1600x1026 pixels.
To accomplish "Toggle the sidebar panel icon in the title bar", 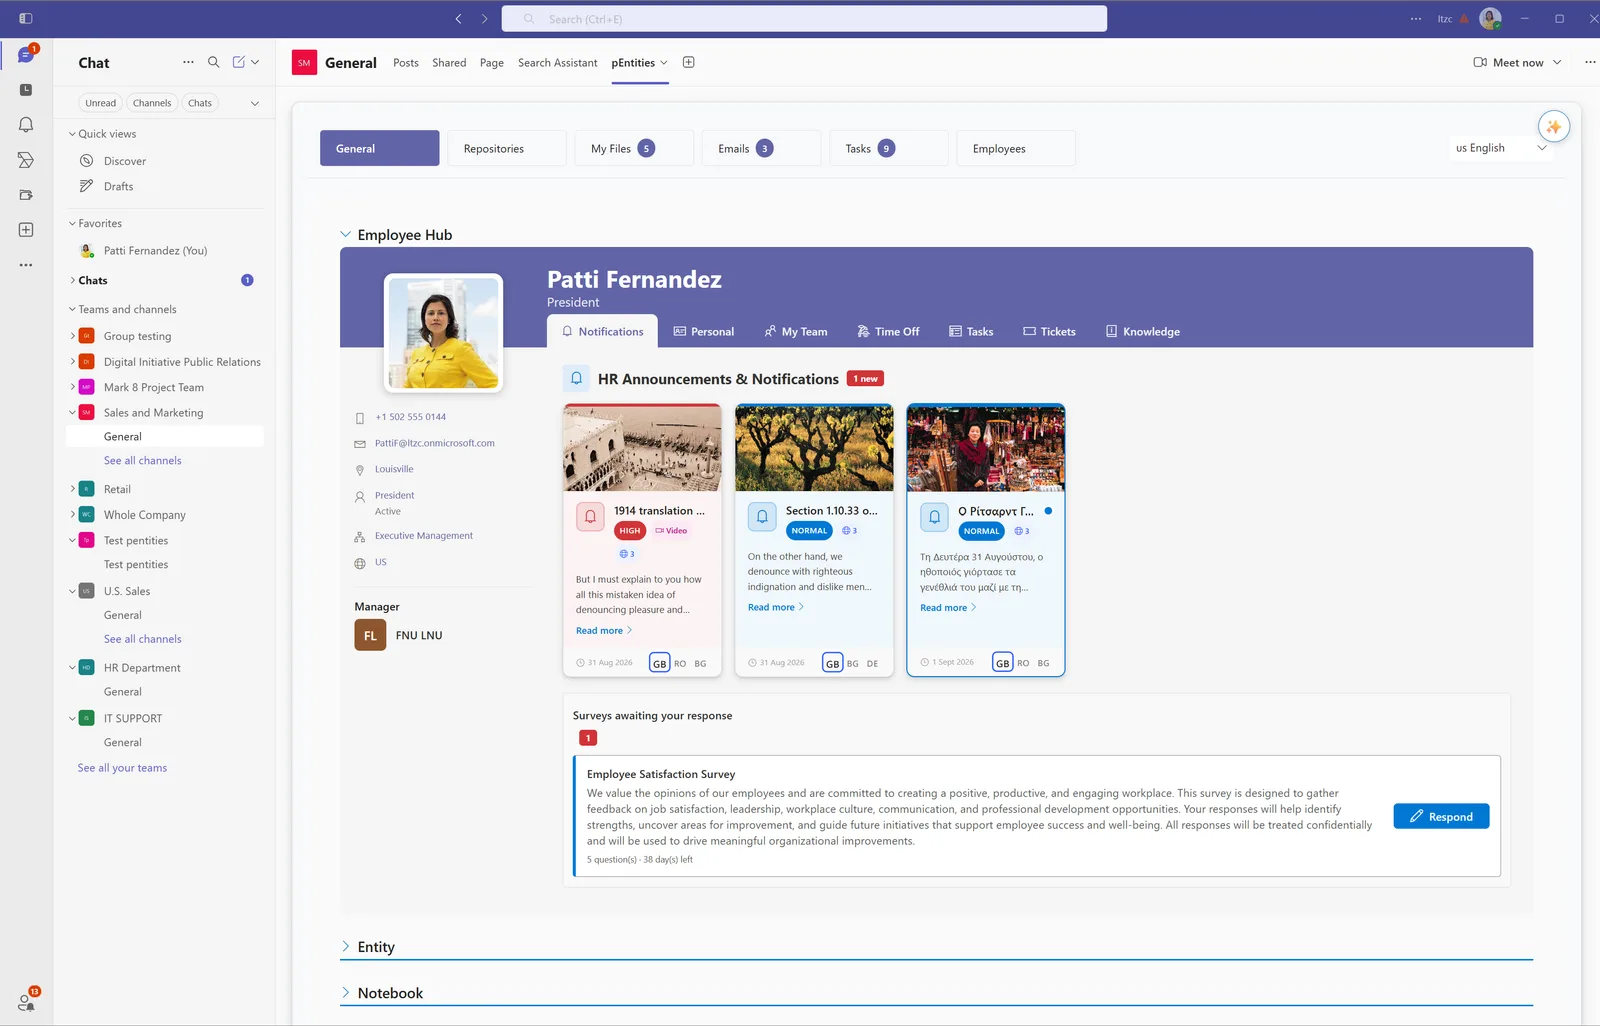I will coord(26,19).
